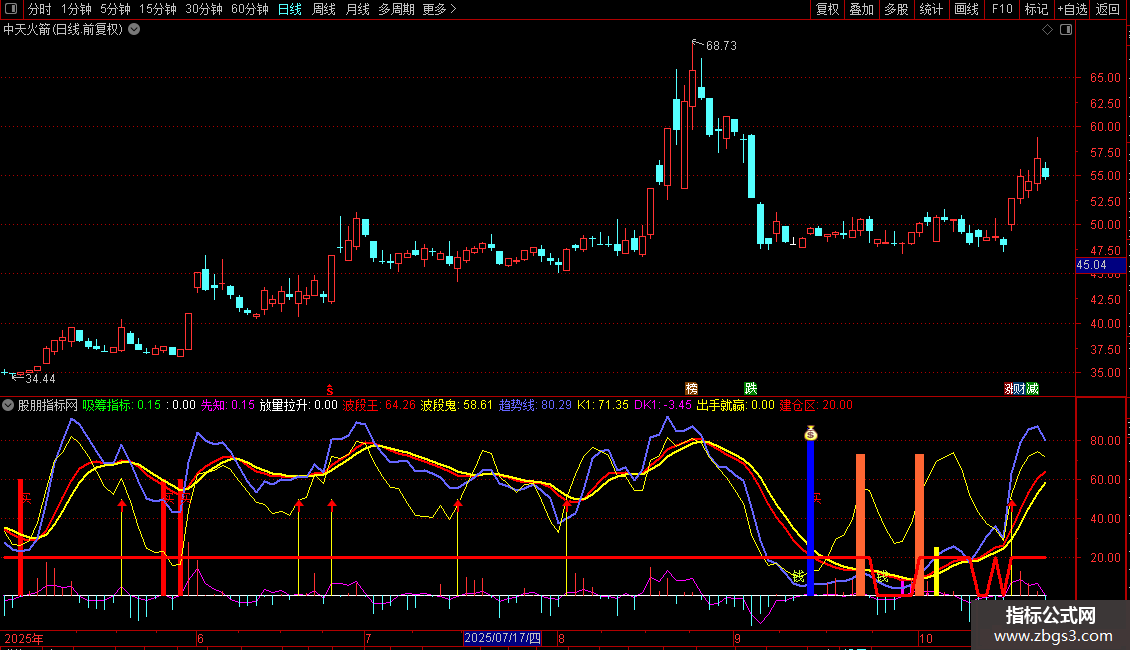1130x650 pixels.
Task: Switch to 周线 weekly chart
Action: pyautogui.click(x=324, y=9)
